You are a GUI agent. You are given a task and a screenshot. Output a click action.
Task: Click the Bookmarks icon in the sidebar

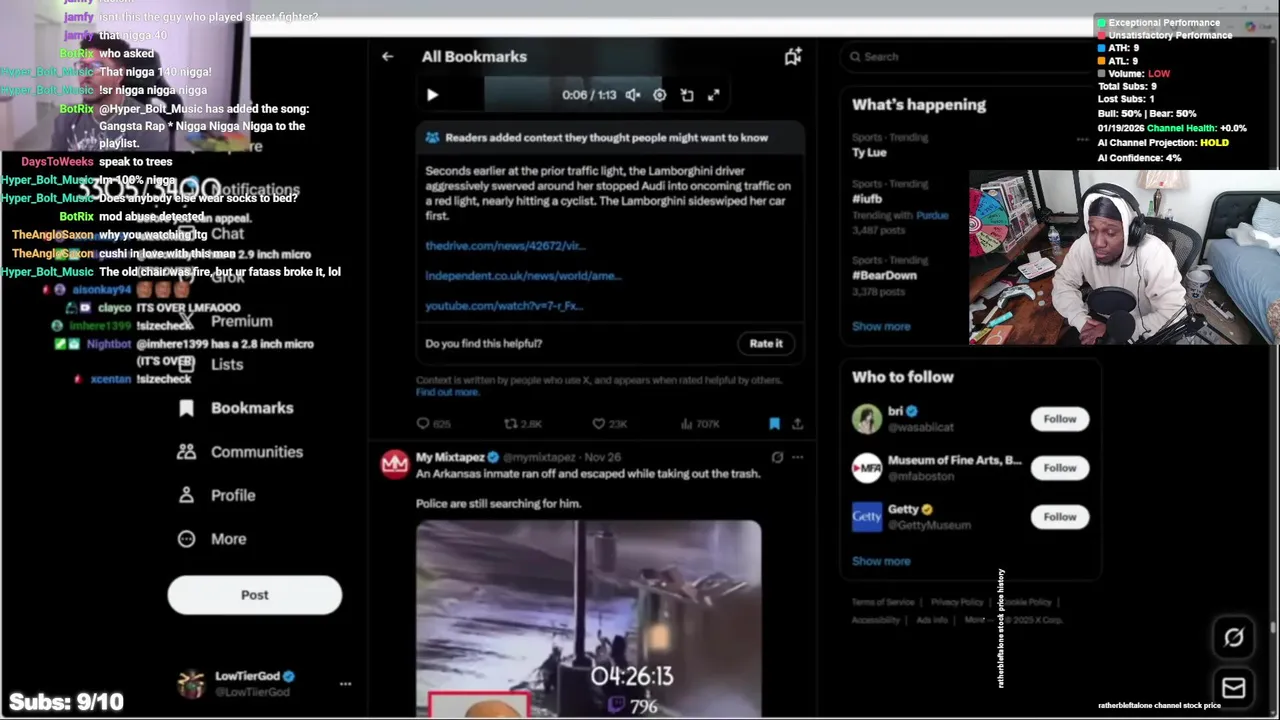pyautogui.click(x=186, y=408)
